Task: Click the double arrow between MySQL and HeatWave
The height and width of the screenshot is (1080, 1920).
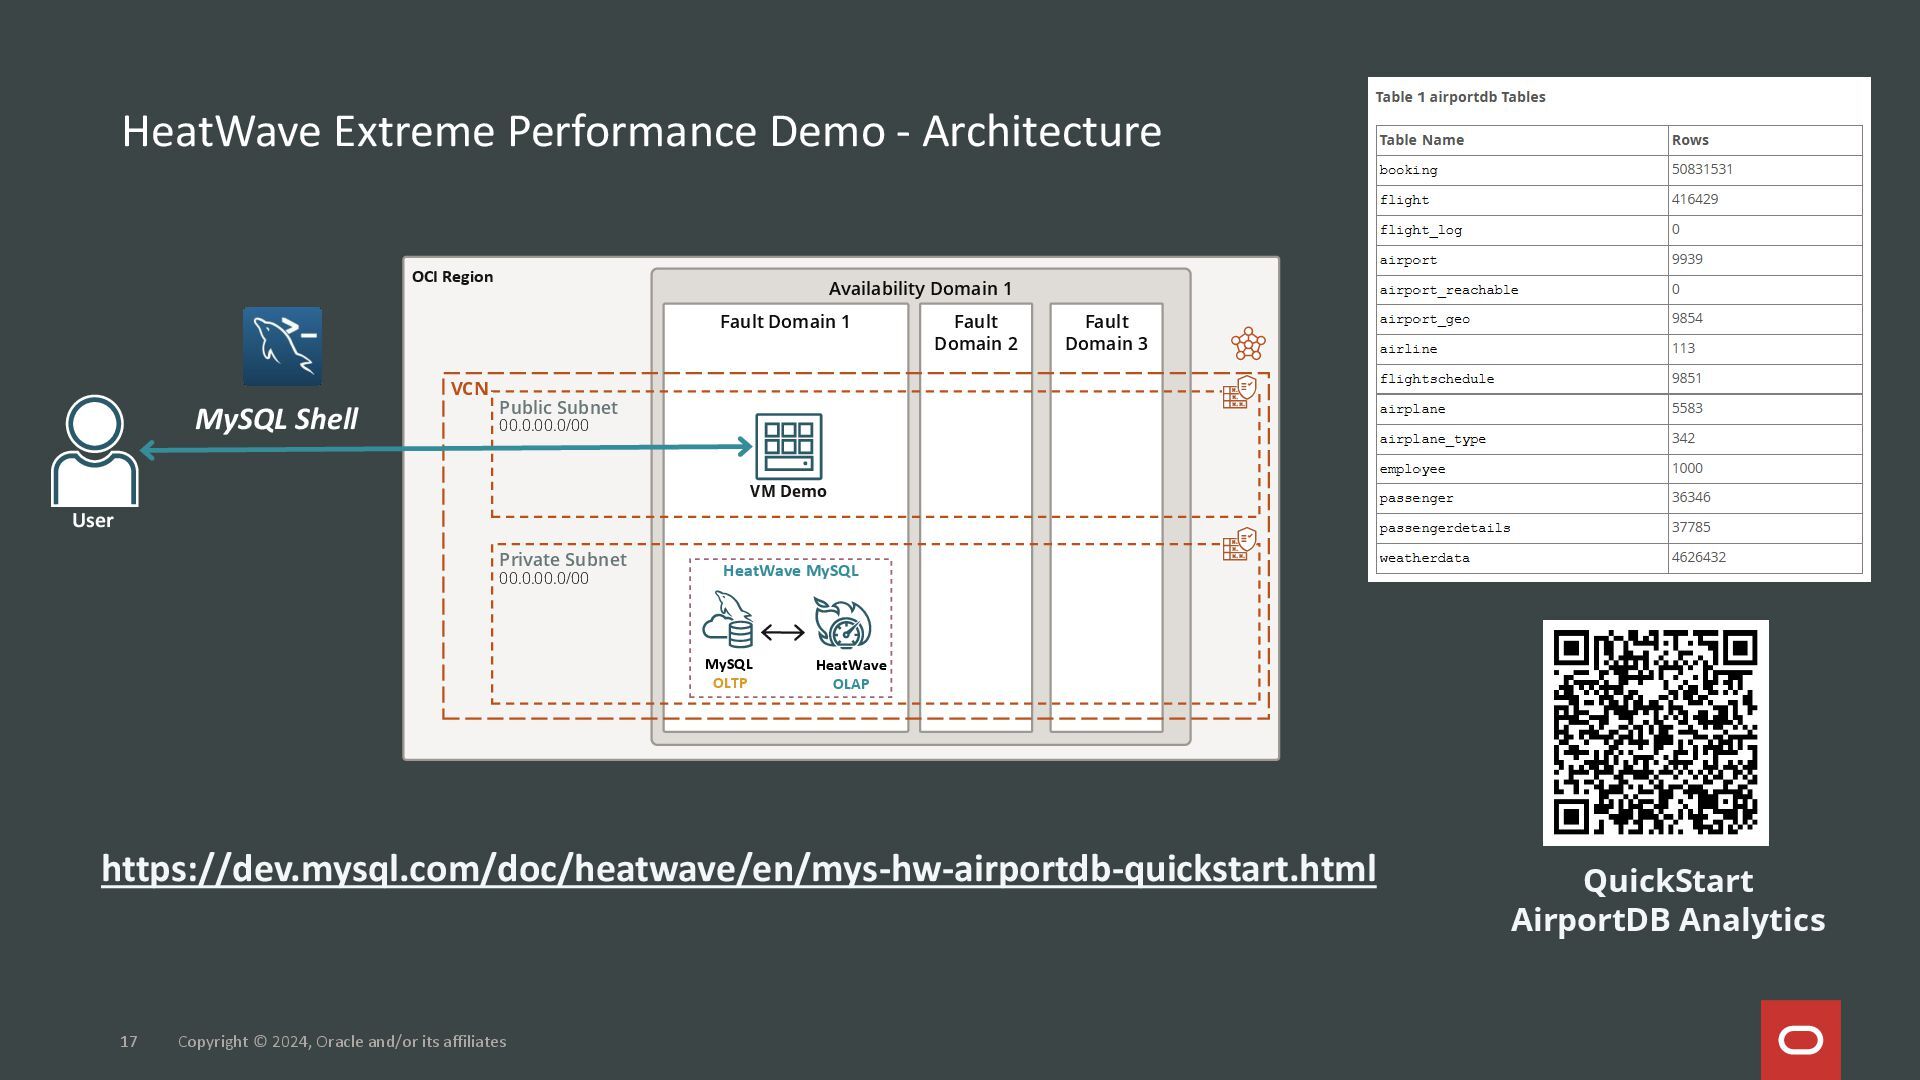Action: (x=783, y=632)
